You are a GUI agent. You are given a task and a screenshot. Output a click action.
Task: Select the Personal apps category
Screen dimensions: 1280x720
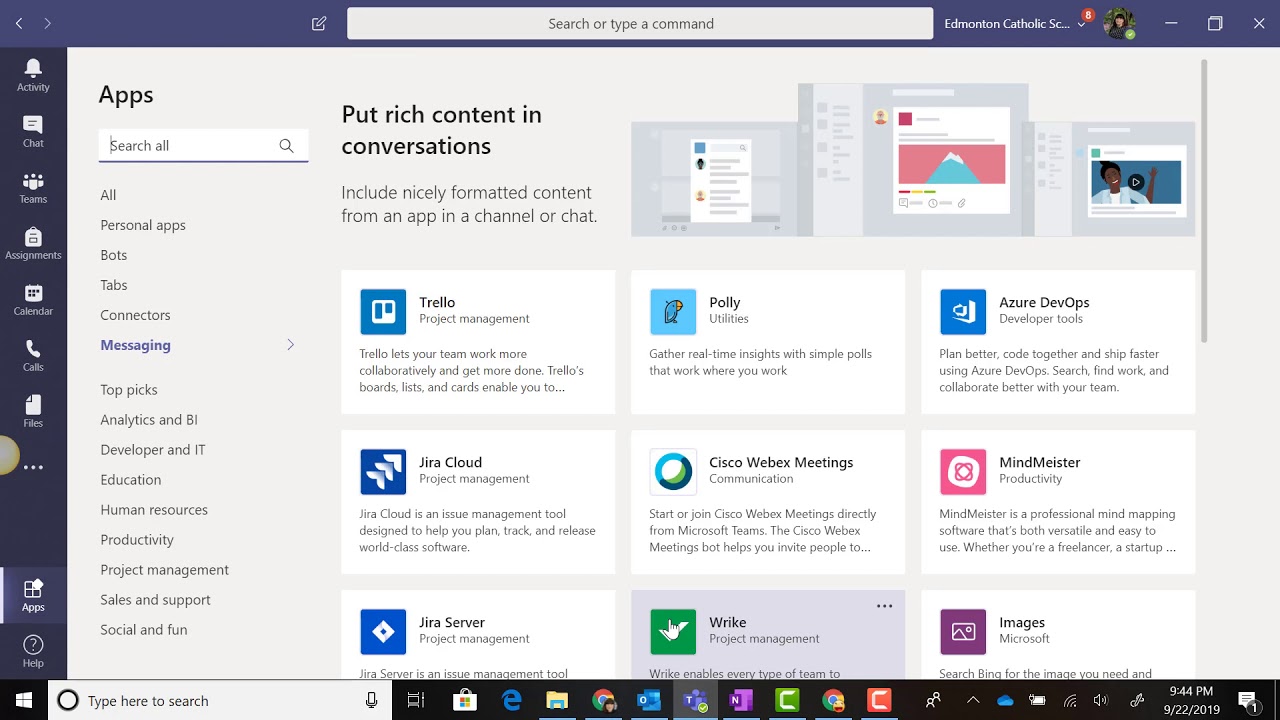click(x=143, y=225)
